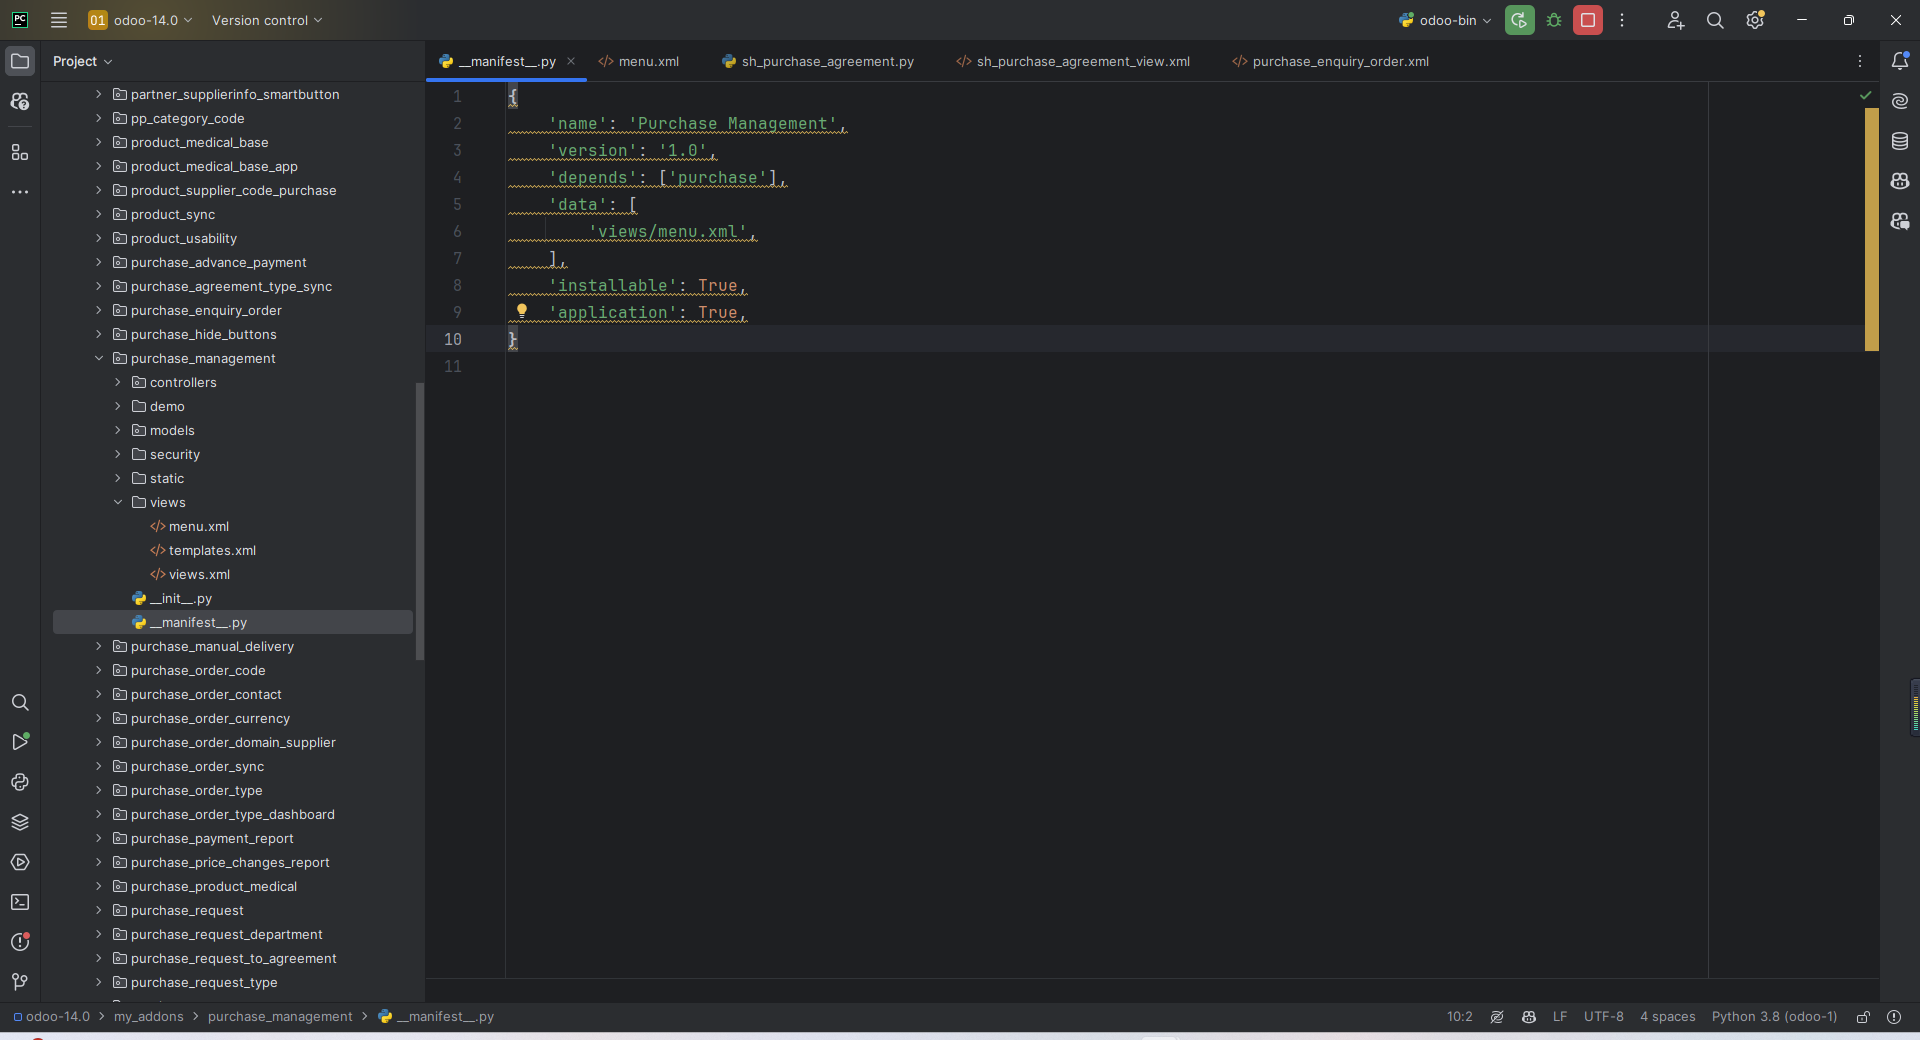Viewport: 1920px width, 1040px height.
Task: Collapse the views folder
Action: (x=118, y=502)
